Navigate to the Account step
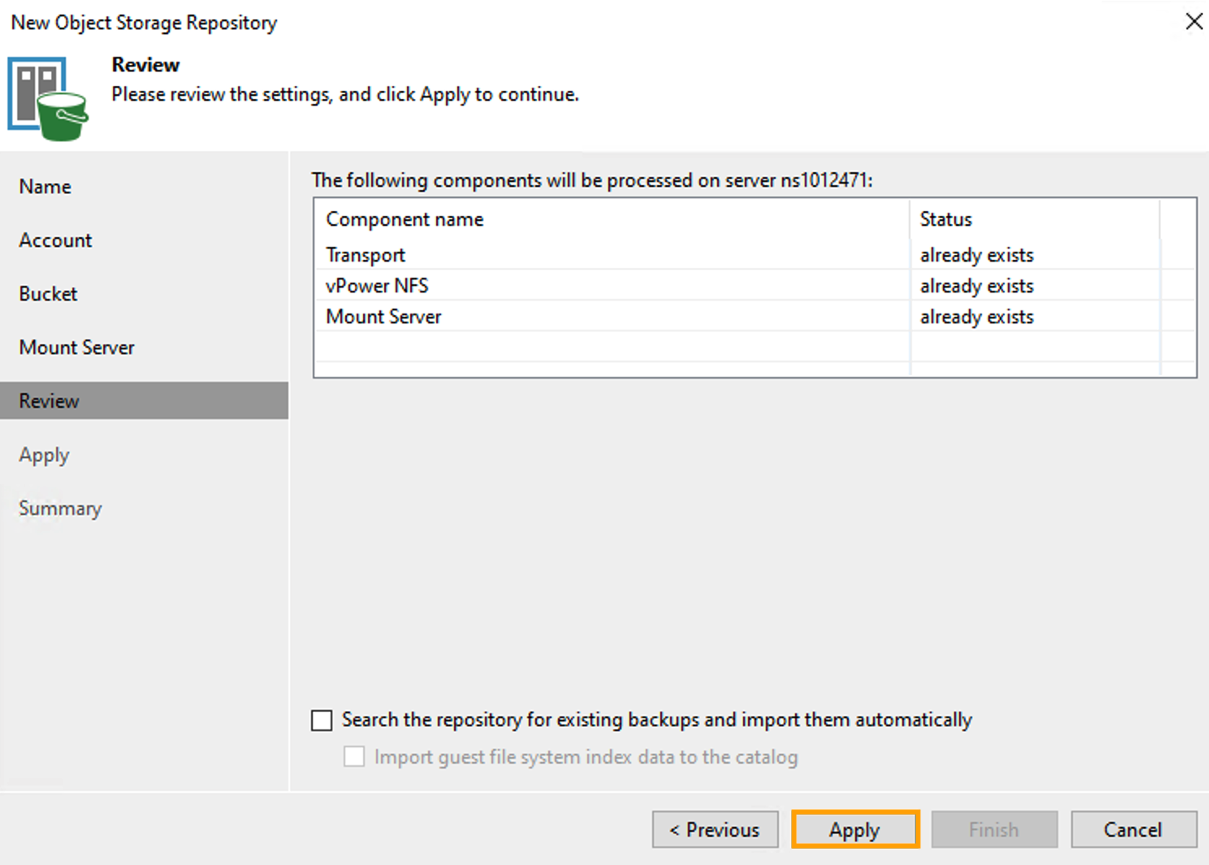Image resolution: width=1209 pixels, height=865 pixels. (x=55, y=240)
